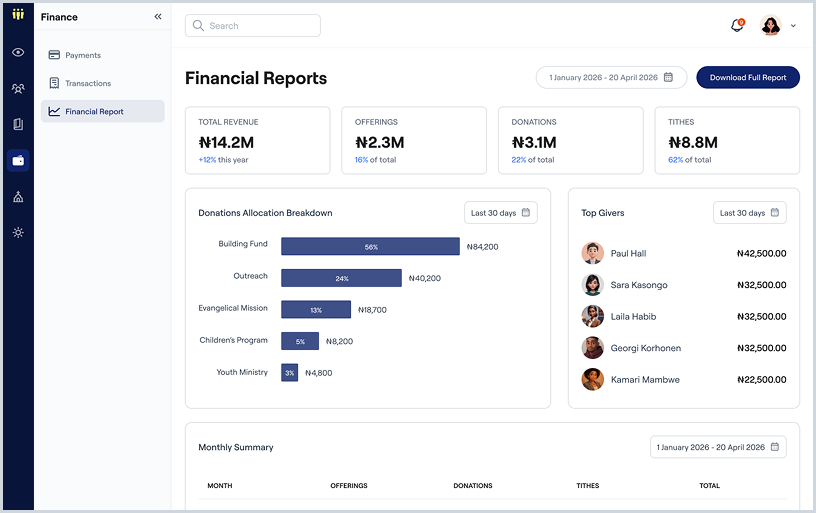The width and height of the screenshot is (816, 513).
Task: Click Laila Habib's avatar
Action: click(x=593, y=316)
